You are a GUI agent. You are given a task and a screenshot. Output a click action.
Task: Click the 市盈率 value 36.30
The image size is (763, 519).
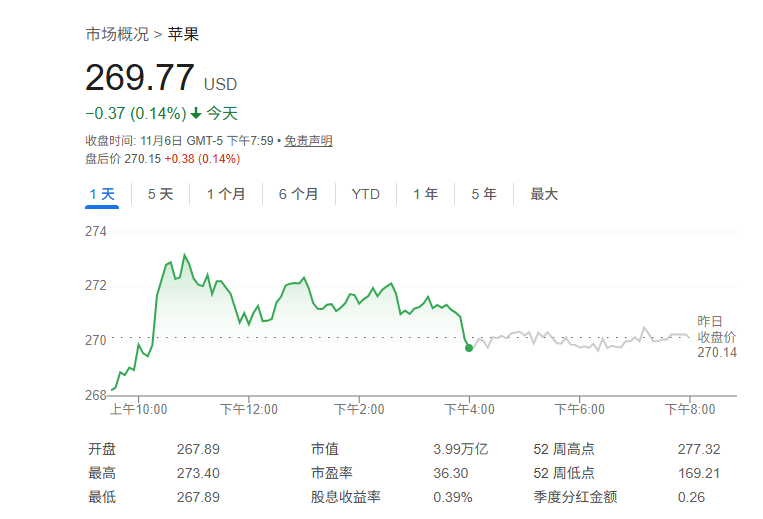(451, 473)
